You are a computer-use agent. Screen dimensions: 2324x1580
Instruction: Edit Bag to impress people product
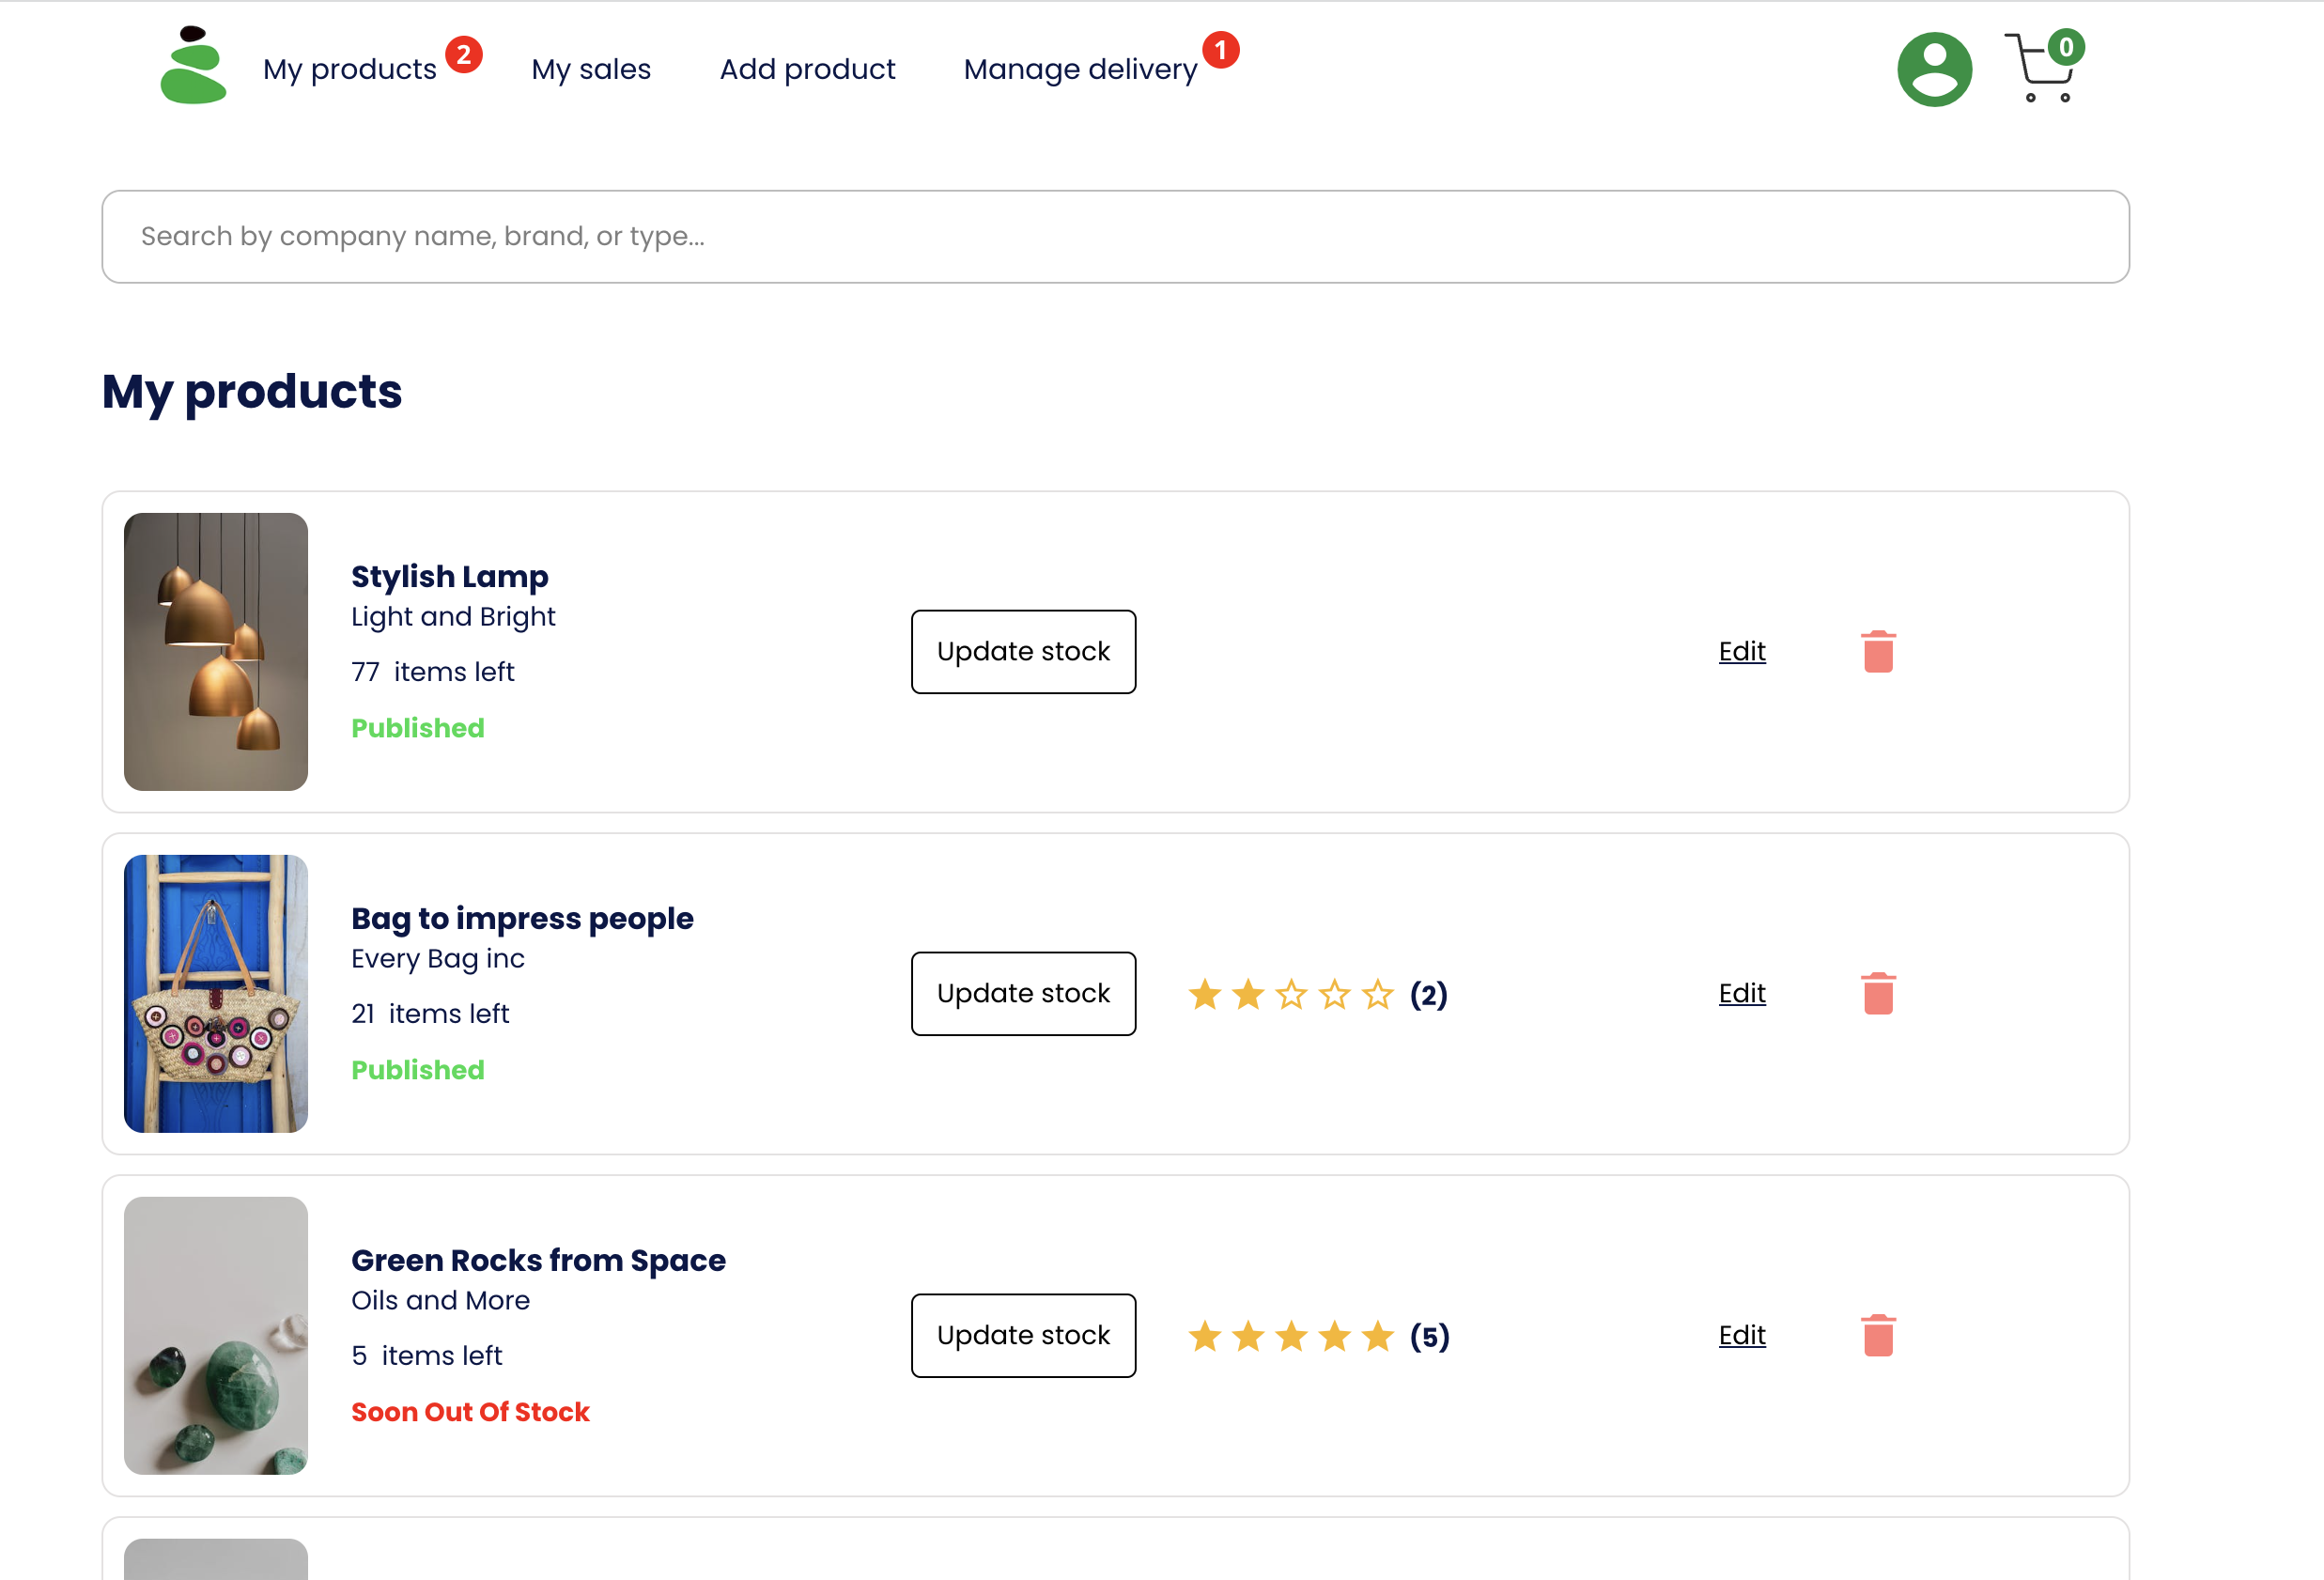click(x=1741, y=994)
